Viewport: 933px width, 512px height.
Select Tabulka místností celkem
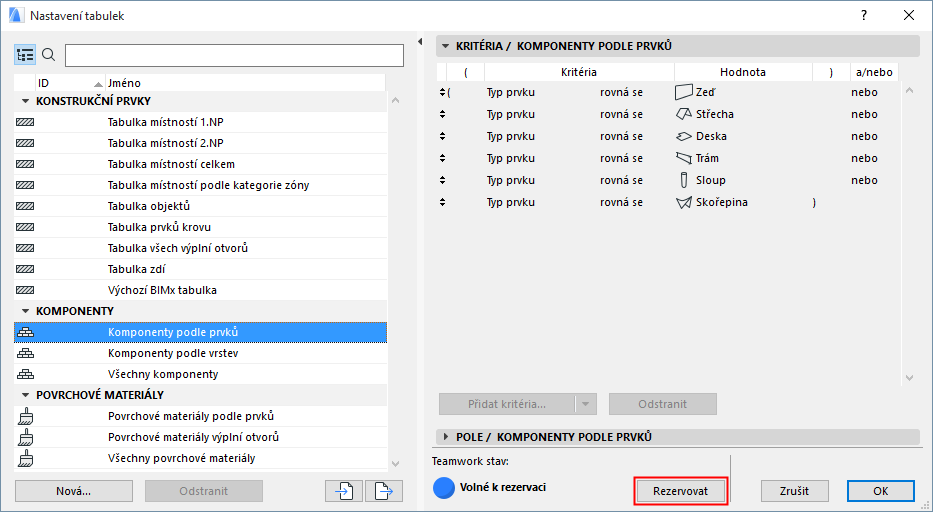201,164
